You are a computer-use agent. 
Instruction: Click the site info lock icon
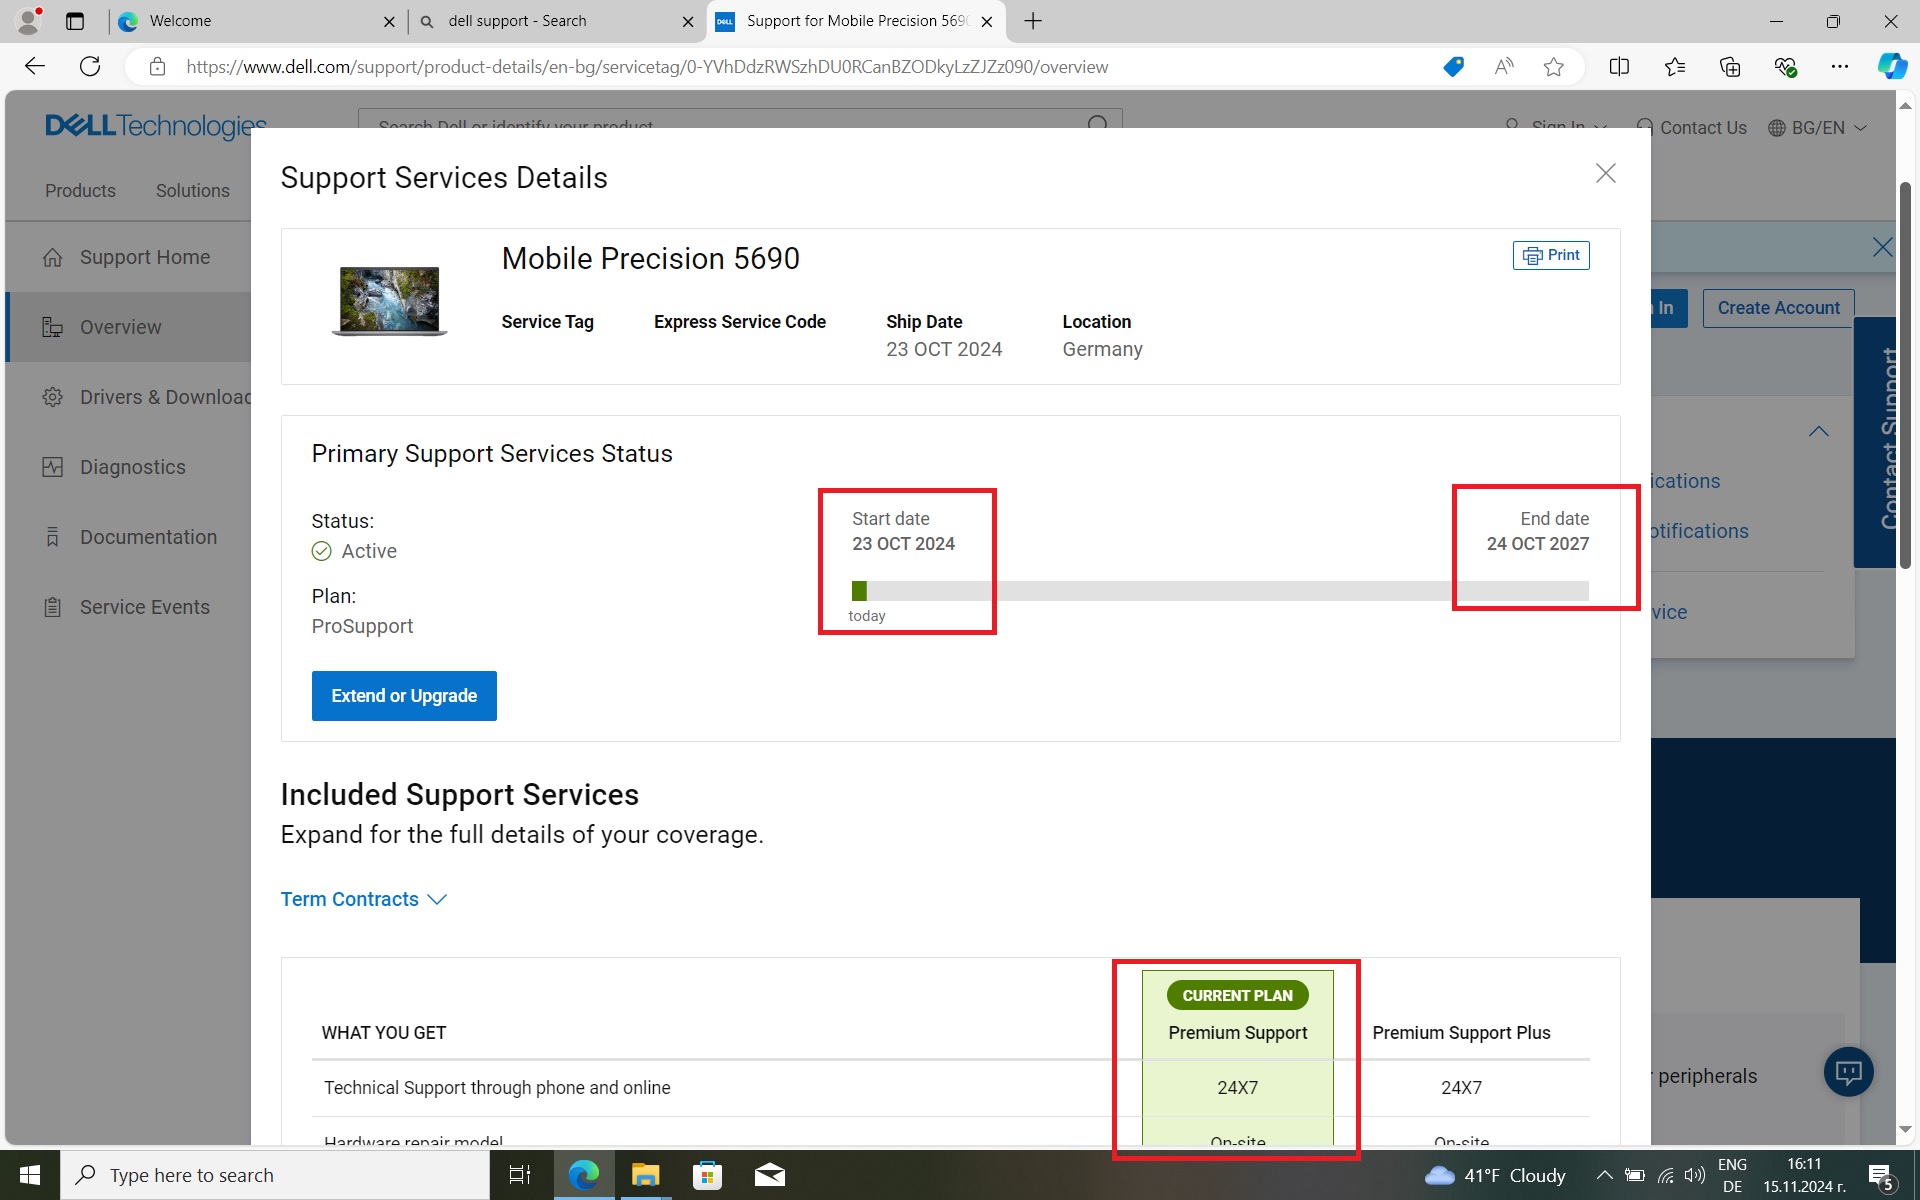(157, 67)
